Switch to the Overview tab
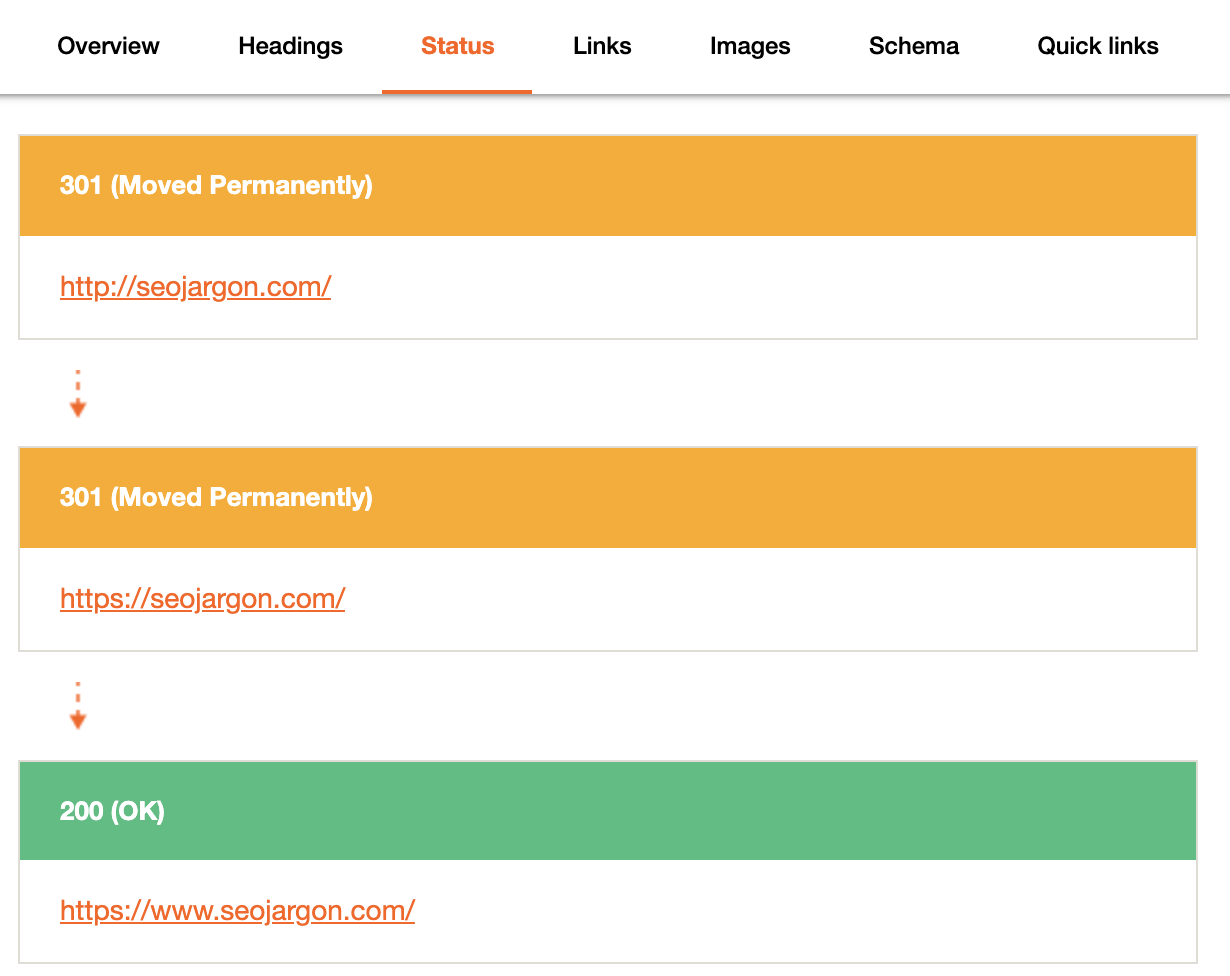This screenshot has width=1230, height=976. tap(108, 46)
